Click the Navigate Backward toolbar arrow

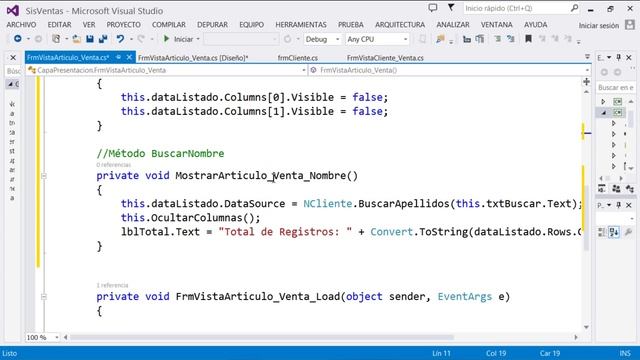click(x=18, y=39)
